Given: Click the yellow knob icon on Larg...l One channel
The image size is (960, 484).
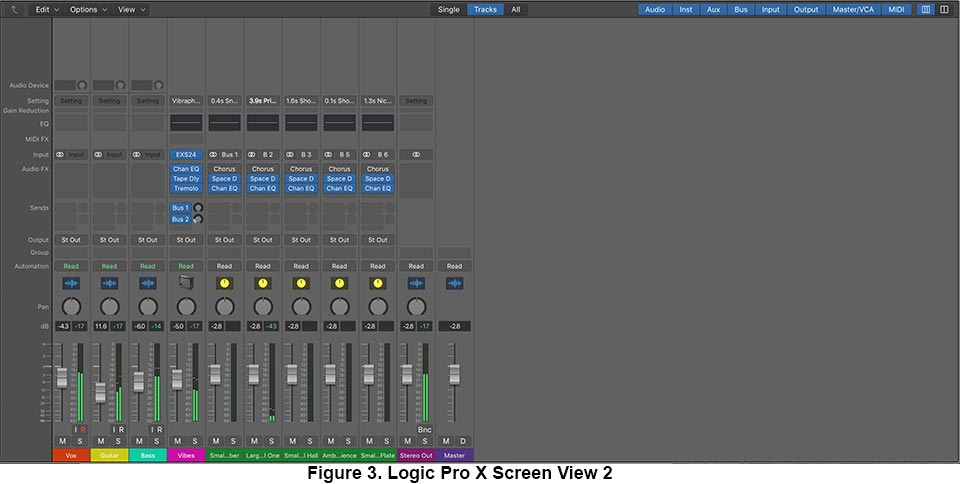Looking at the screenshot, I should 263,283.
